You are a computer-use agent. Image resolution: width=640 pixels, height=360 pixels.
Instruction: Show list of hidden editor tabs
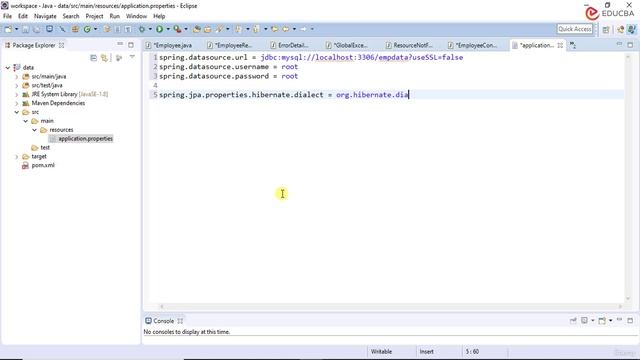(x=573, y=45)
